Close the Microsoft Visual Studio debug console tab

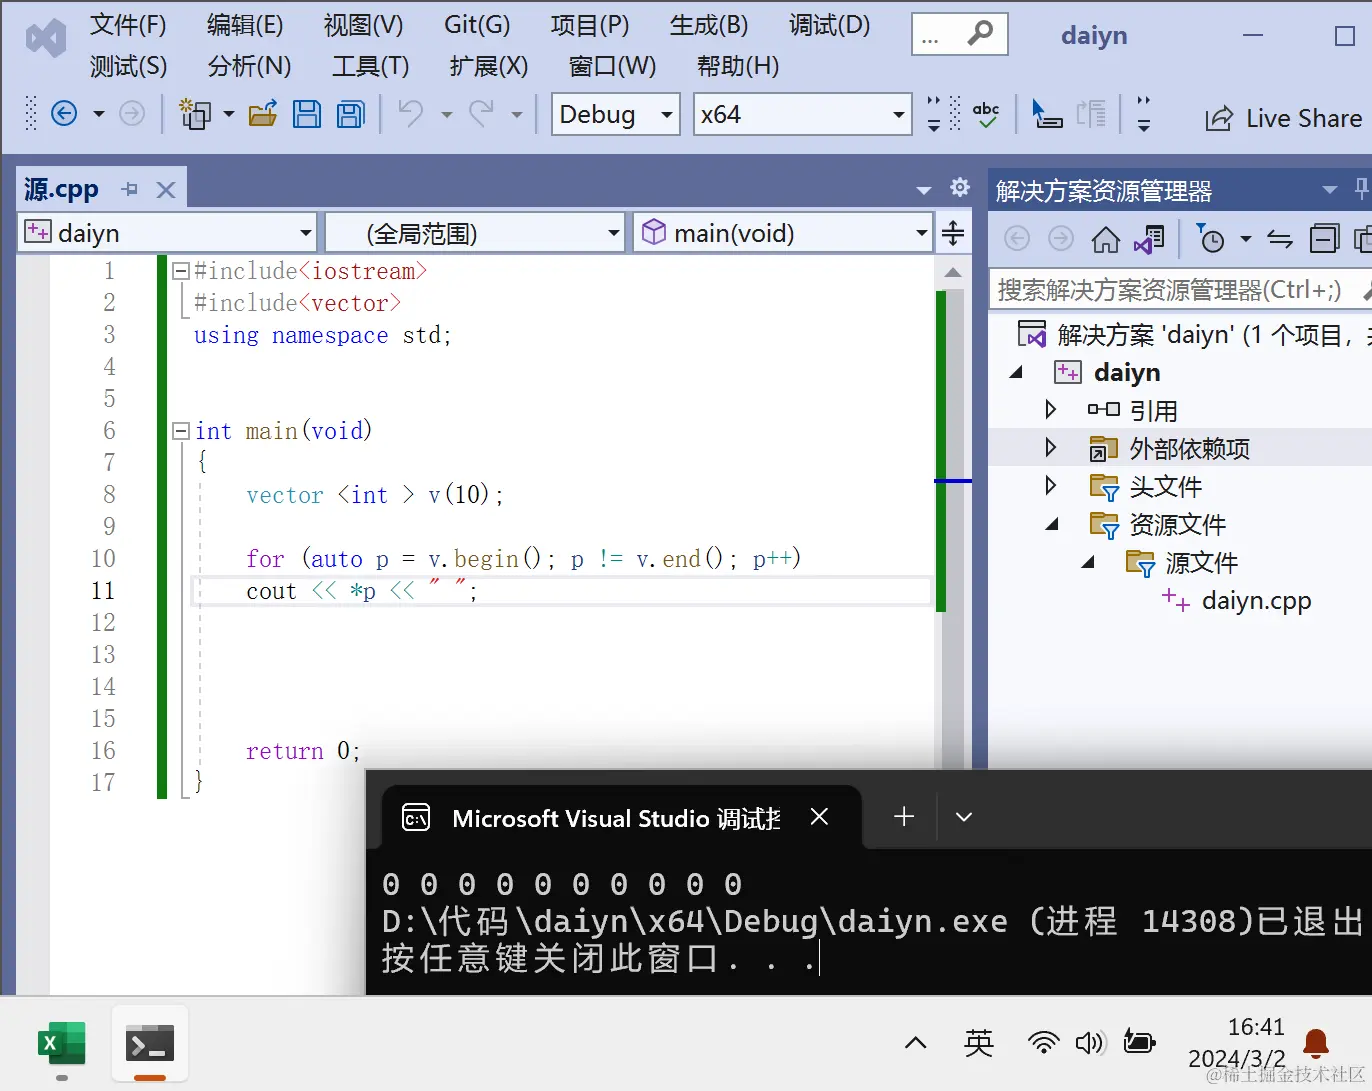click(819, 817)
